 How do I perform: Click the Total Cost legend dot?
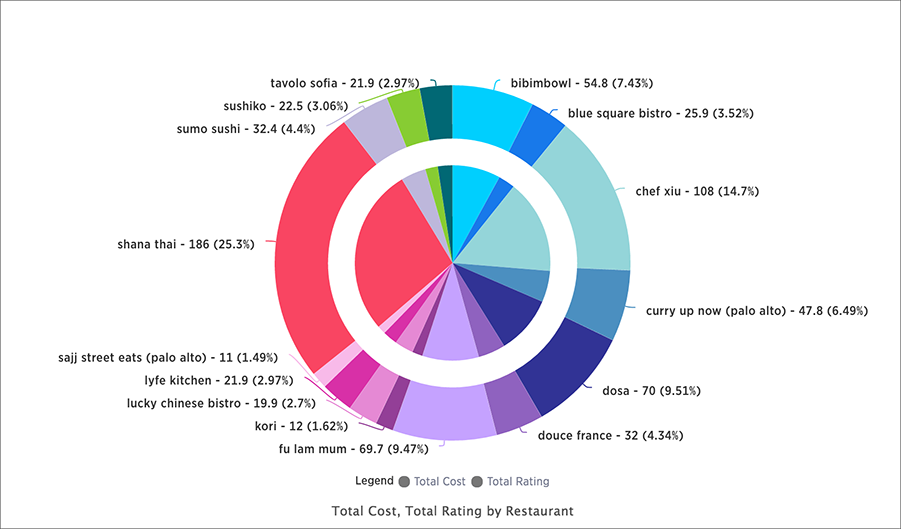point(404,481)
